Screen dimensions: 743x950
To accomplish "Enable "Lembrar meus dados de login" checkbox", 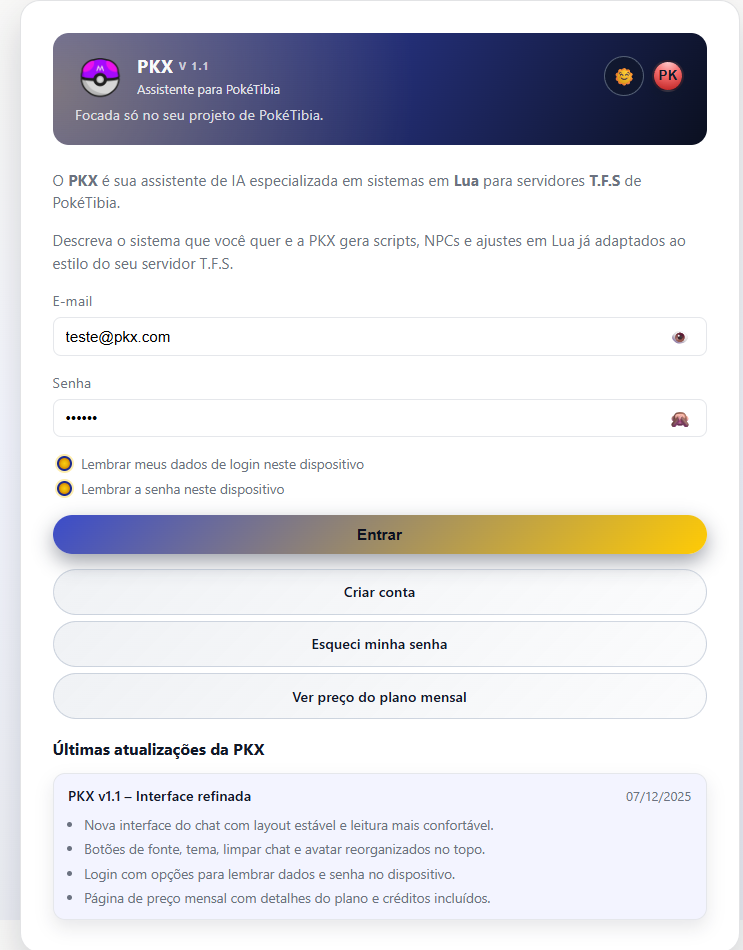I will tap(65, 464).
